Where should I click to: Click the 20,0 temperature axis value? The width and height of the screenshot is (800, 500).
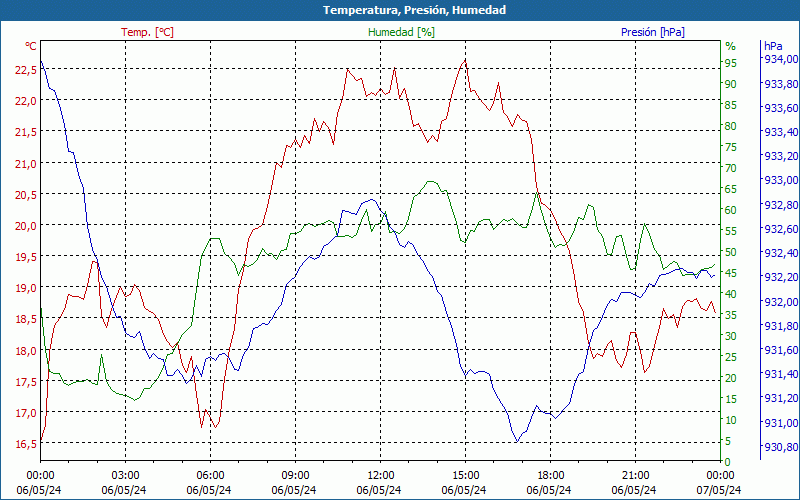coord(26,226)
